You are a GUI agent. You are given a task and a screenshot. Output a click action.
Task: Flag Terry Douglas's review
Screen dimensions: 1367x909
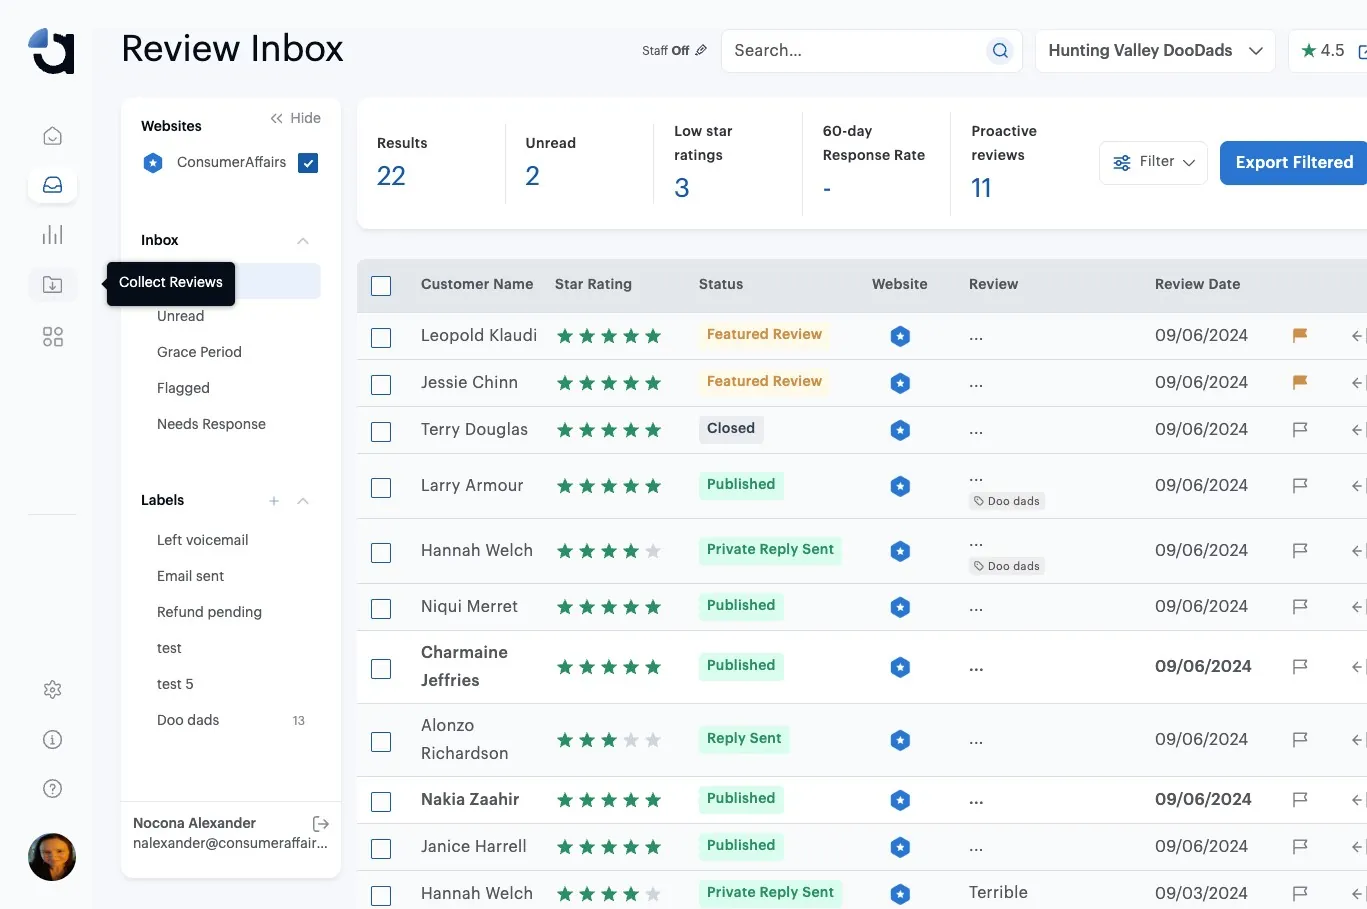pyautogui.click(x=1300, y=430)
